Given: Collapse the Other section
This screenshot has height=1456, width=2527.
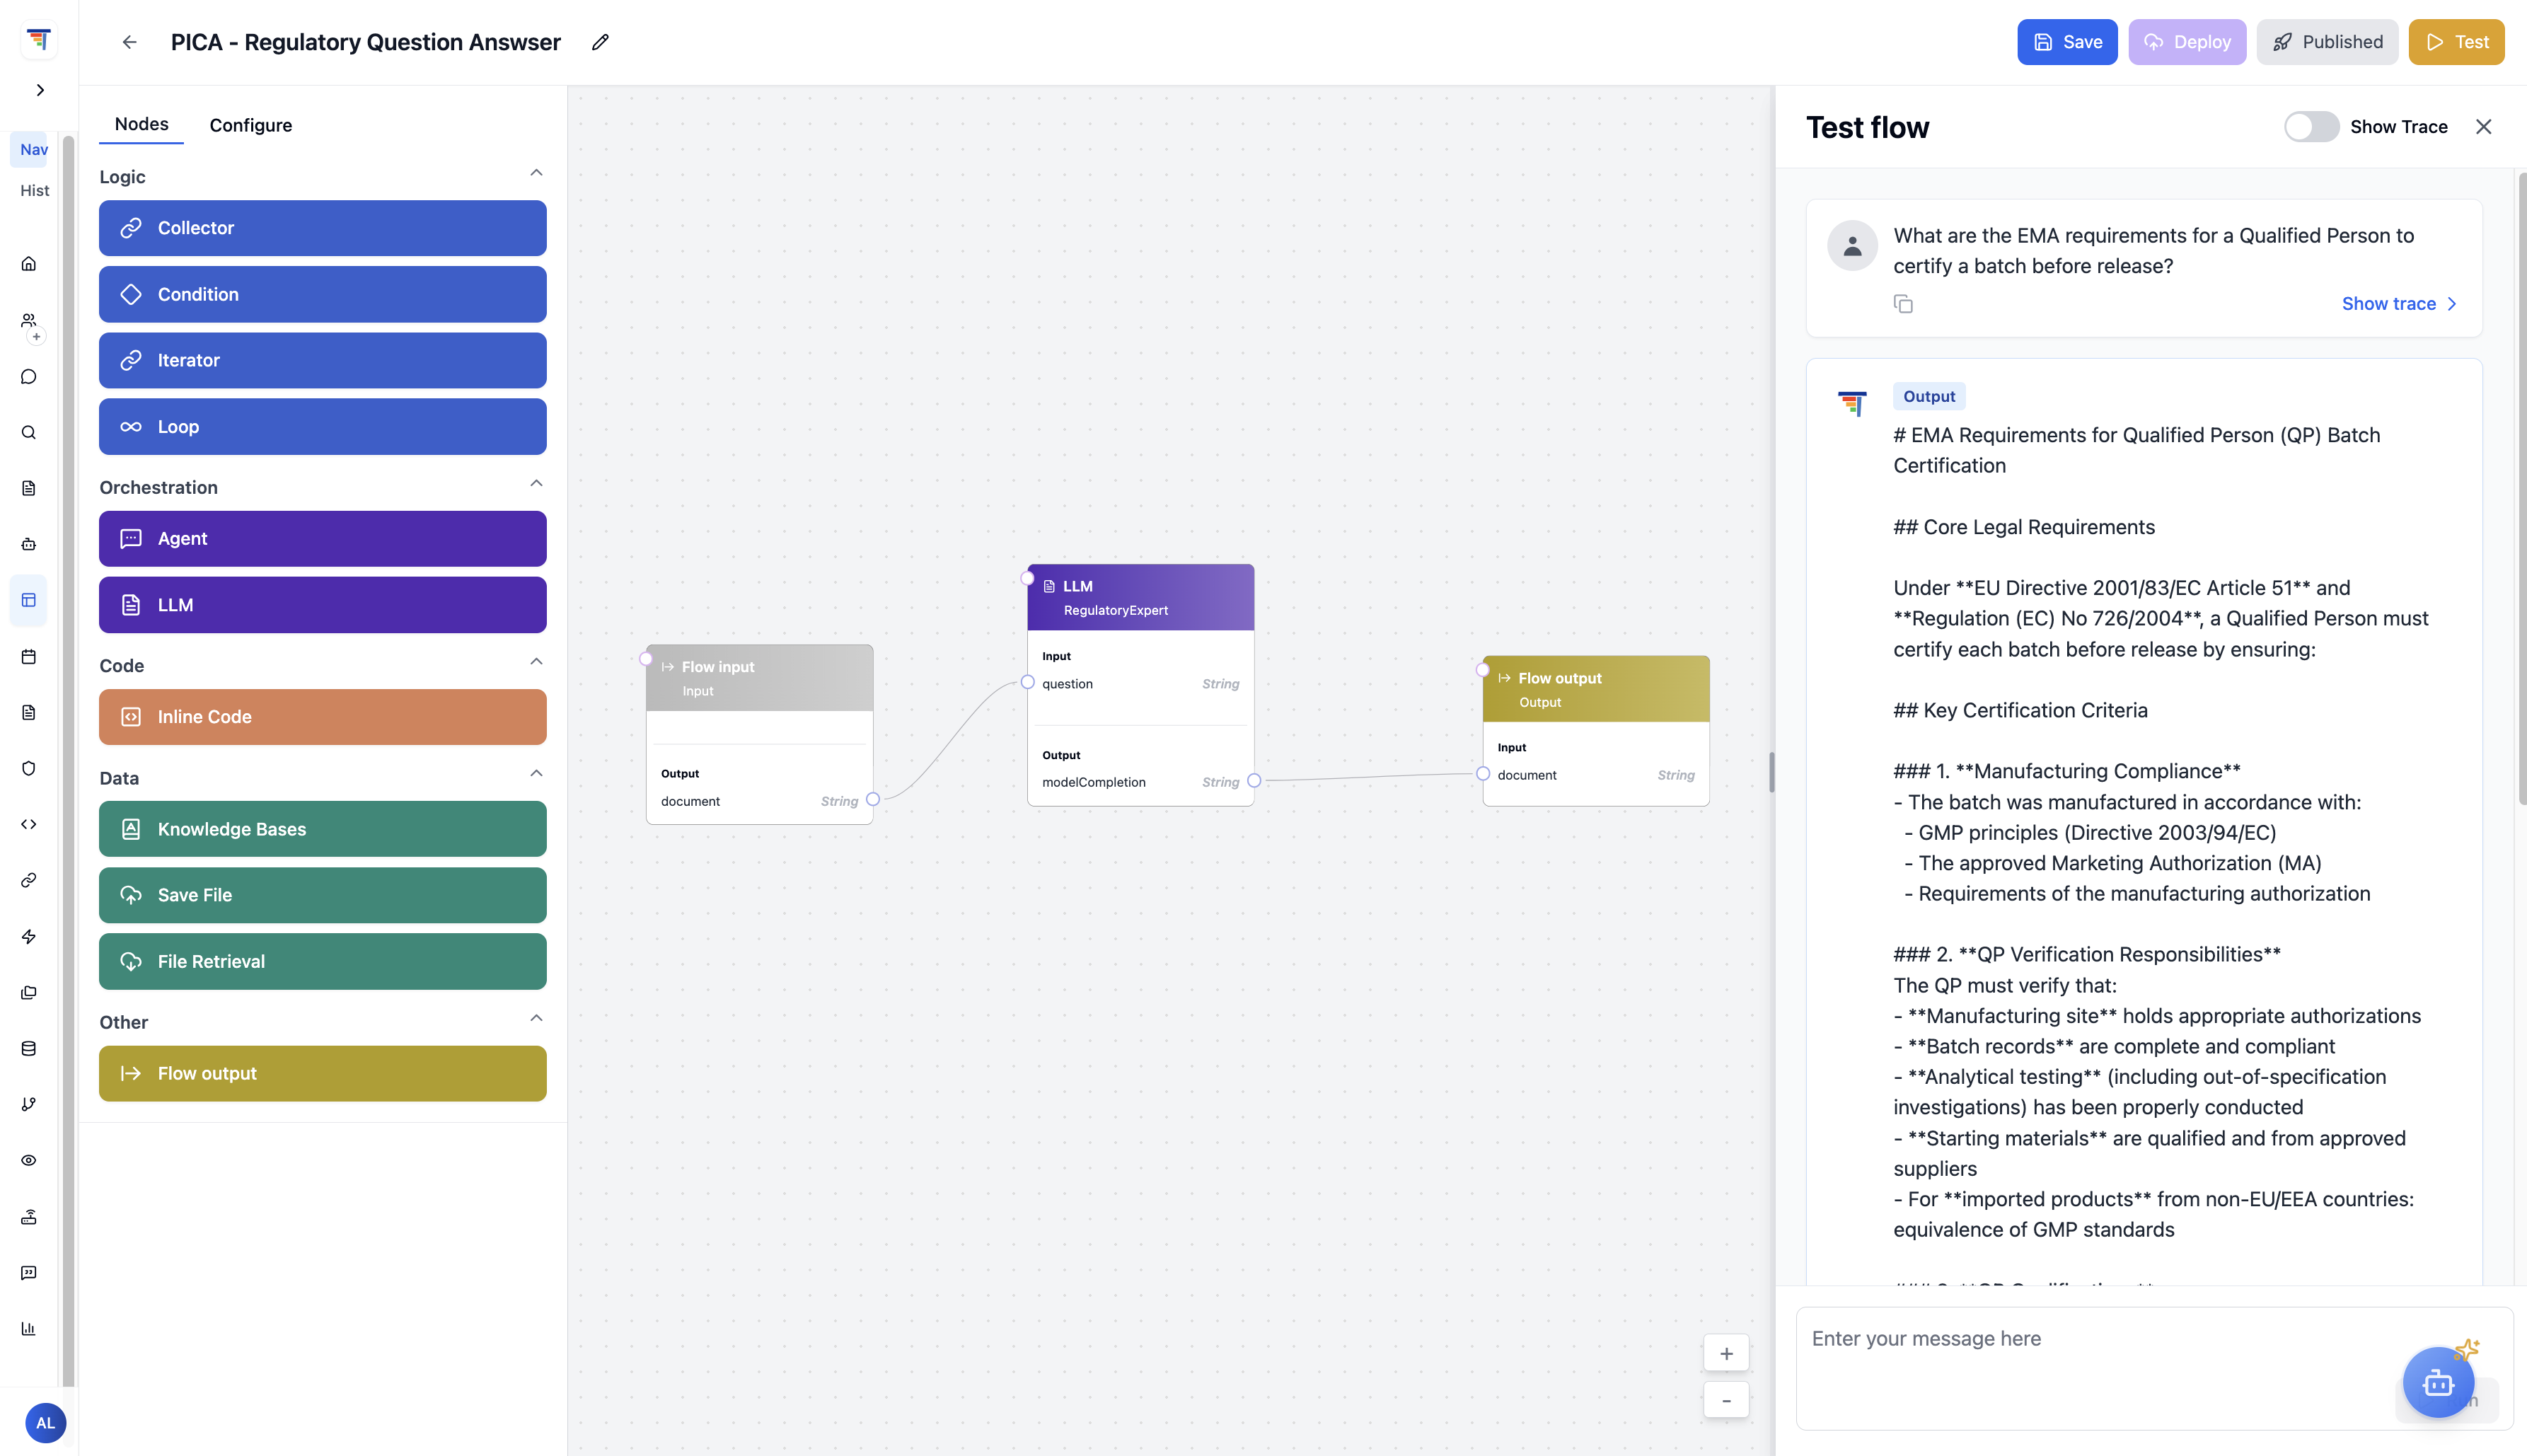Looking at the screenshot, I should click(536, 1018).
